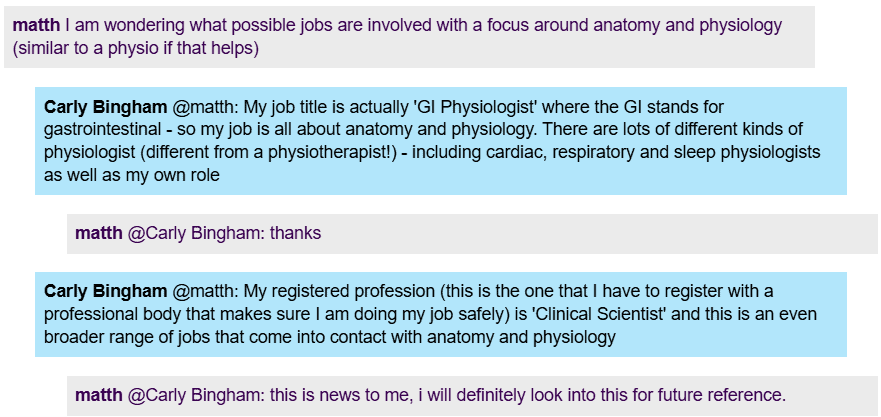Viewport: 881px width, 417px height.
Task: Open Carly Bingham's name in GI Physiologist reply
Action: [105, 107]
